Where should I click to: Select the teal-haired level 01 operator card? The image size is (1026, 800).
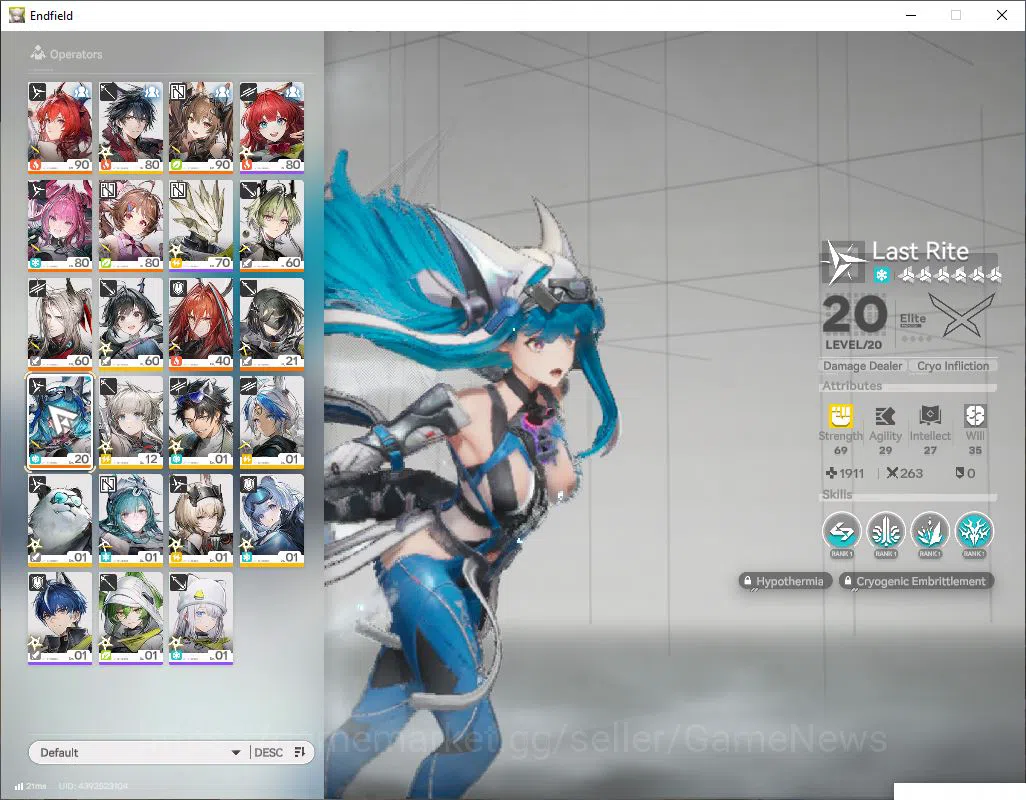click(x=131, y=520)
